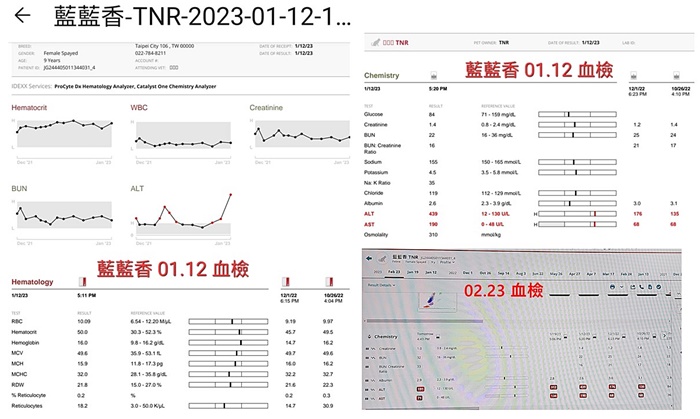The height and width of the screenshot is (419, 700).
Task: Click the dot plot thumbnail in 02.23 photo
Action: 437,301
